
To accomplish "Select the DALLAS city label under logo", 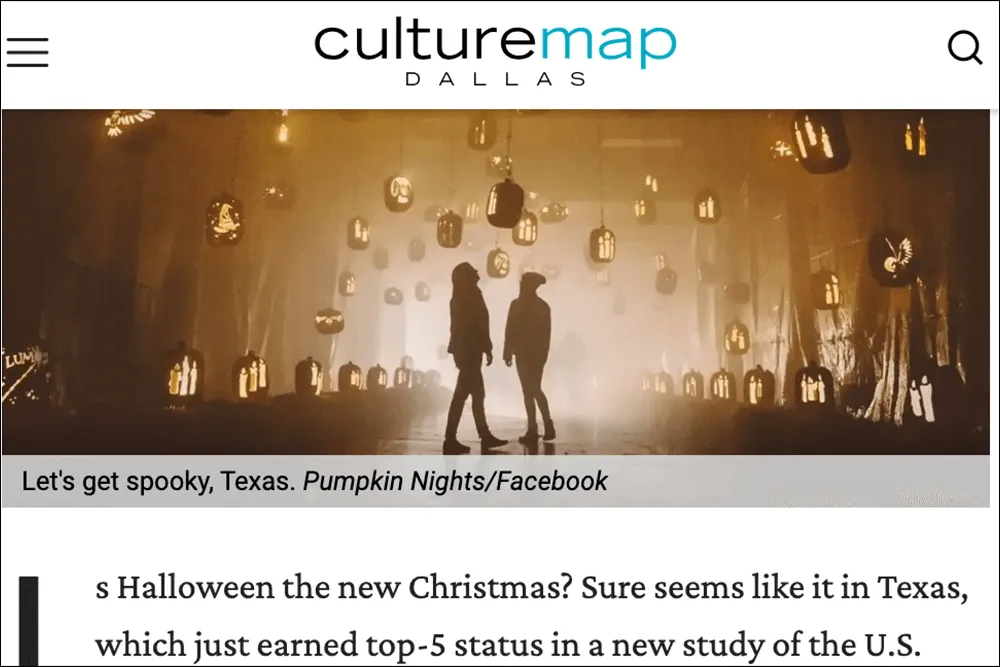I will [495, 79].
